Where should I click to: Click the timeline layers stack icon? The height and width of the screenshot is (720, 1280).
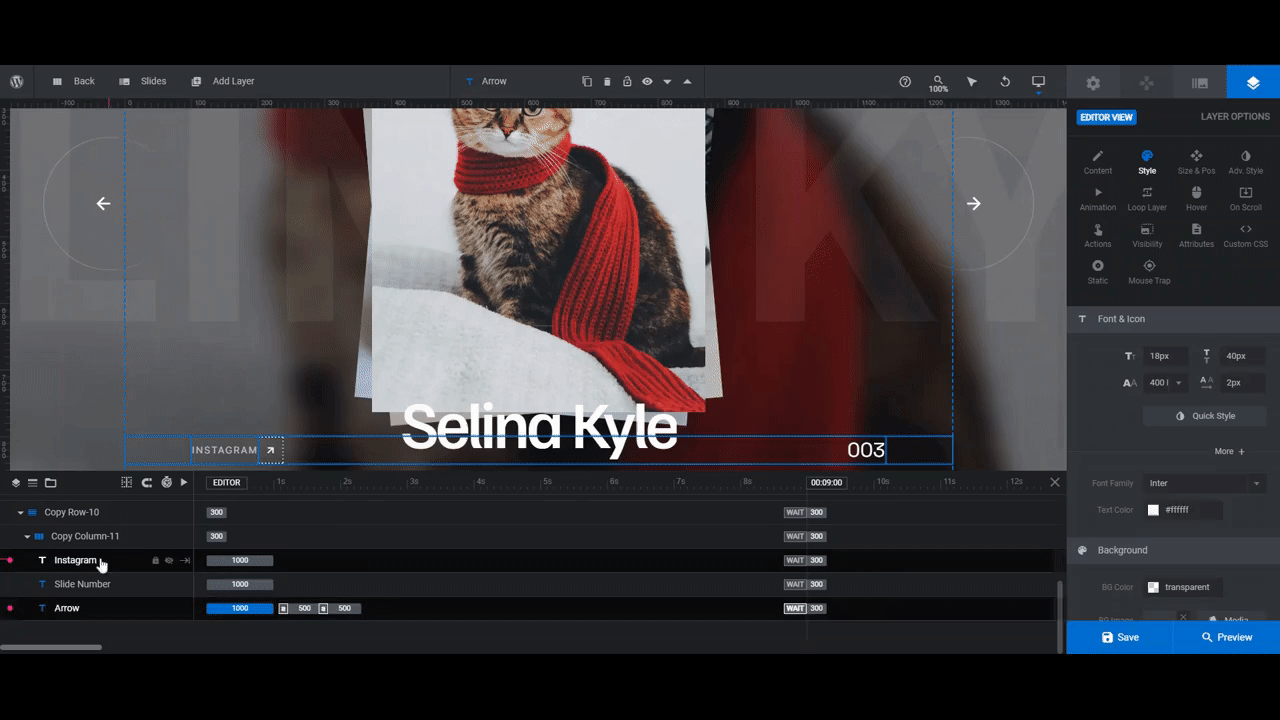coord(16,482)
